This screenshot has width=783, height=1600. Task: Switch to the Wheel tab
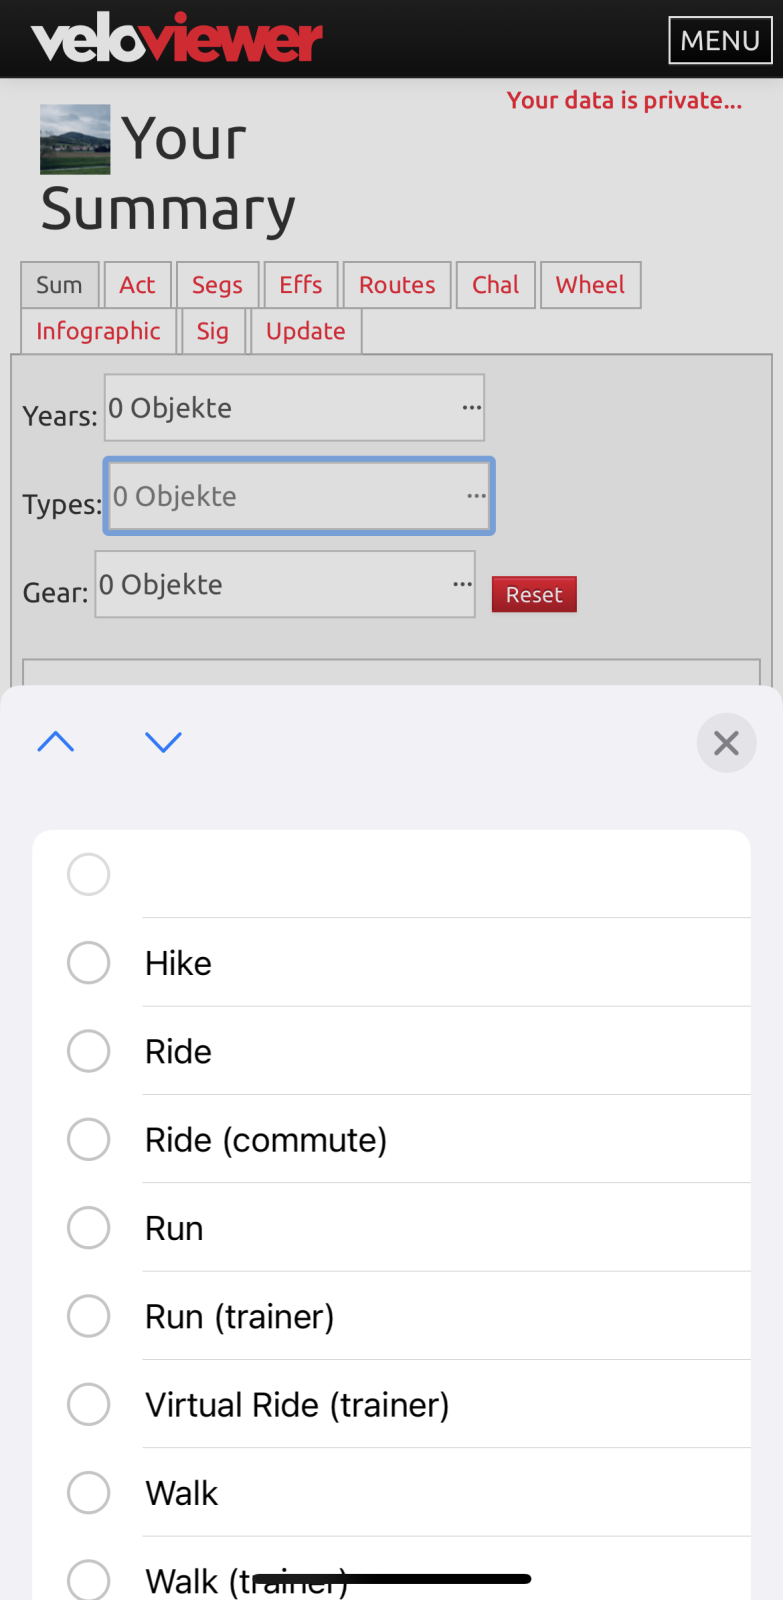[x=590, y=285]
